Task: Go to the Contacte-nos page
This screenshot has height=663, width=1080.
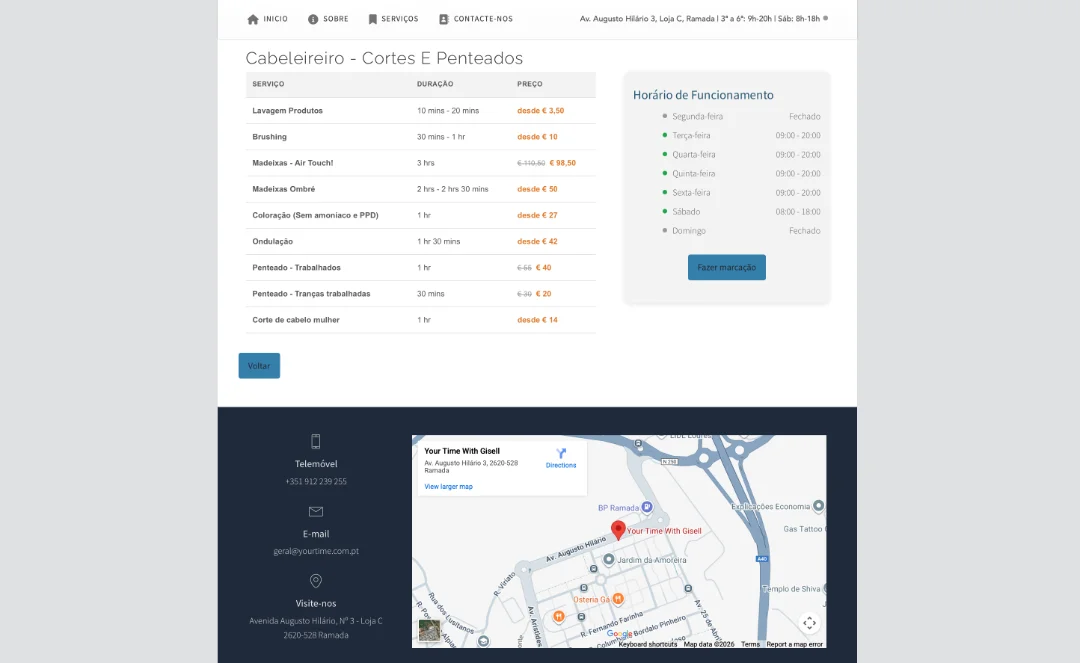Action: tap(483, 19)
